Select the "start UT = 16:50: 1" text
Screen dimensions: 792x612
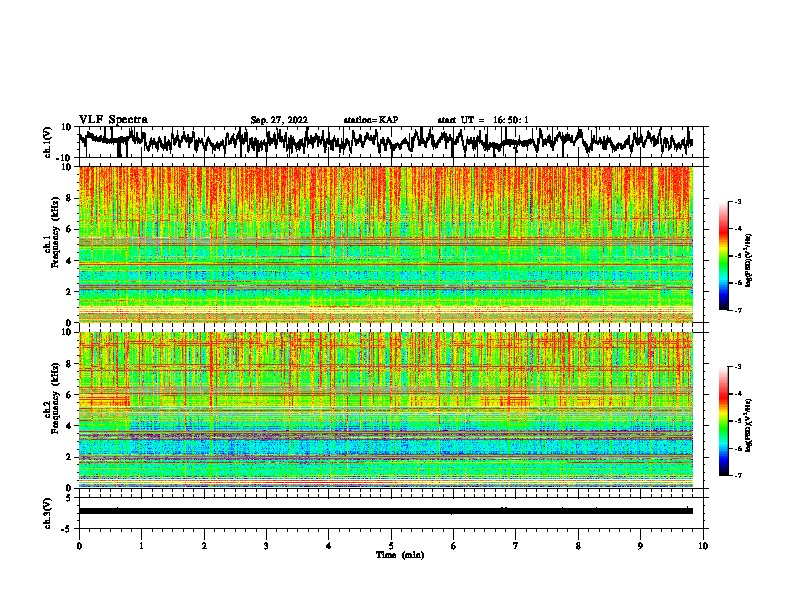pyautogui.click(x=483, y=120)
